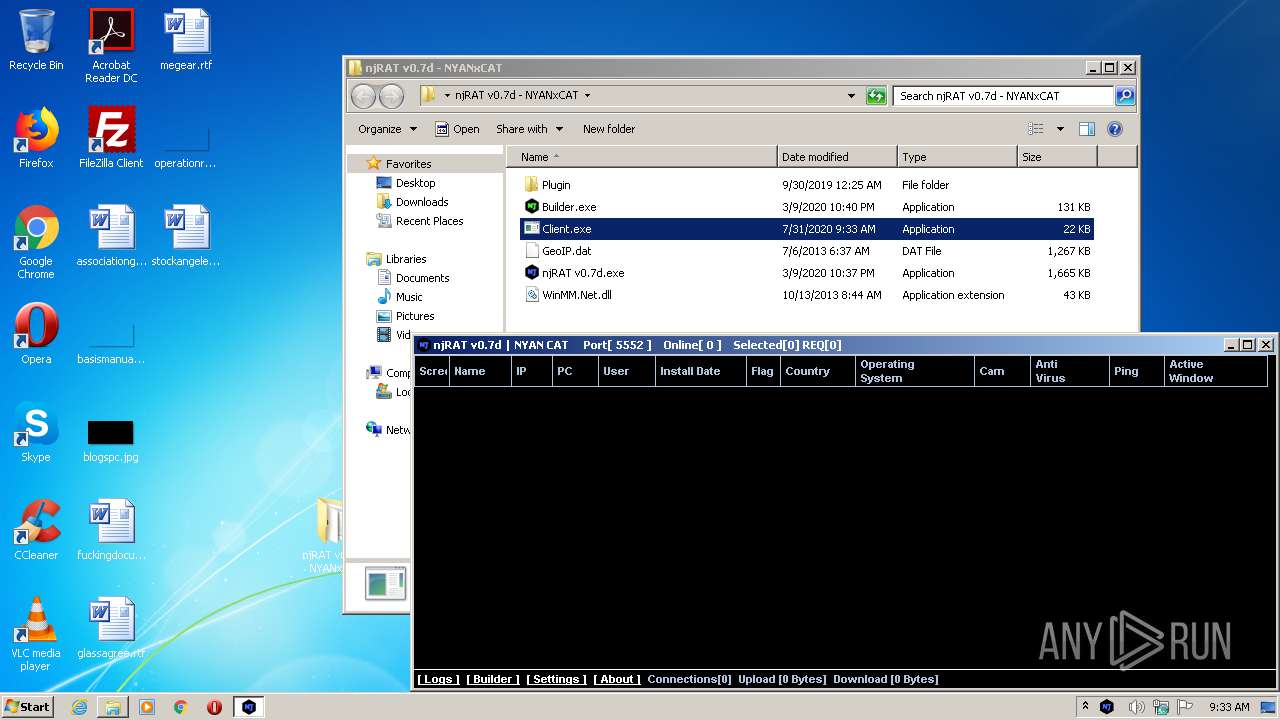Image resolution: width=1280 pixels, height=720 pixels.
Task: Click the njRAT taskbar button
Action: [x=249, y=707]
